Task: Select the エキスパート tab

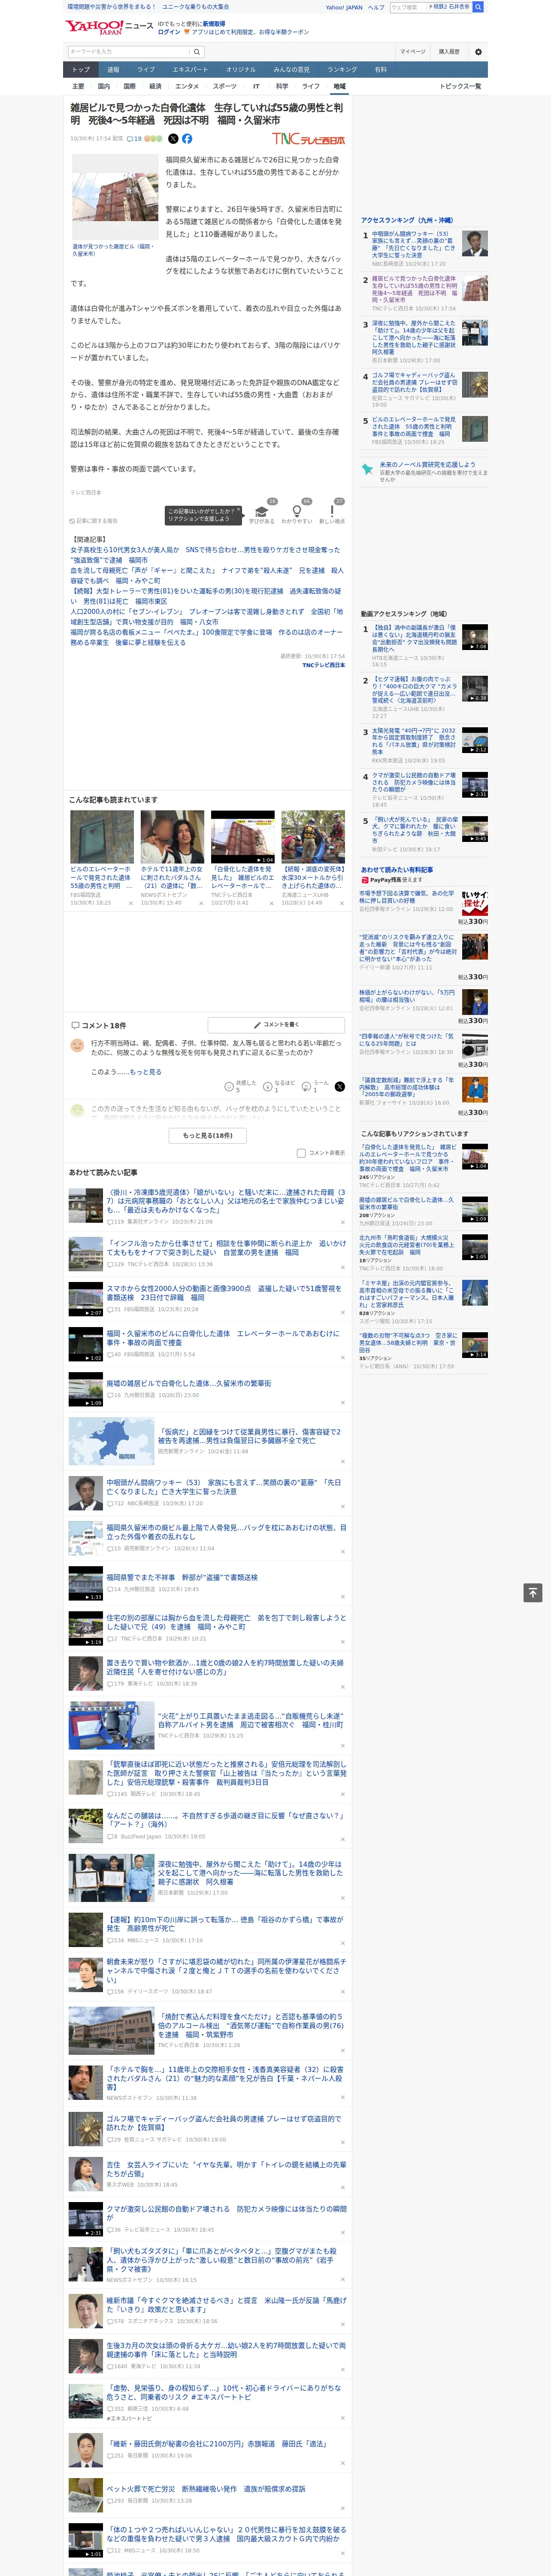Action: (x=190, y=70)
